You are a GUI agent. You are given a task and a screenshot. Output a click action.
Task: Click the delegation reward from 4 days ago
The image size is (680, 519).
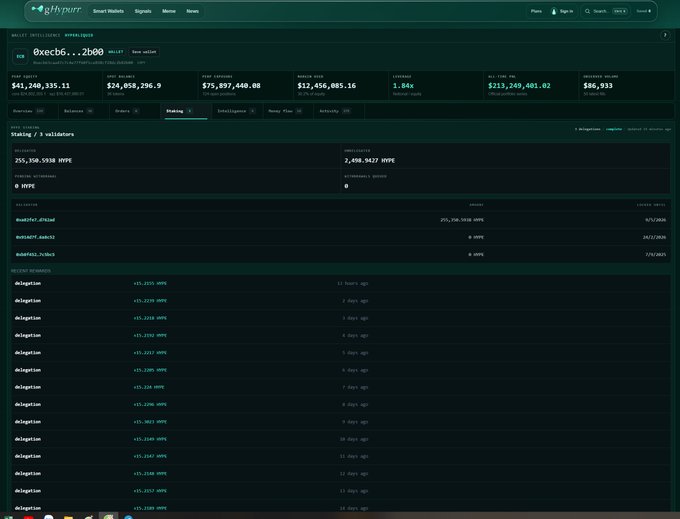(x=340, y=335)
